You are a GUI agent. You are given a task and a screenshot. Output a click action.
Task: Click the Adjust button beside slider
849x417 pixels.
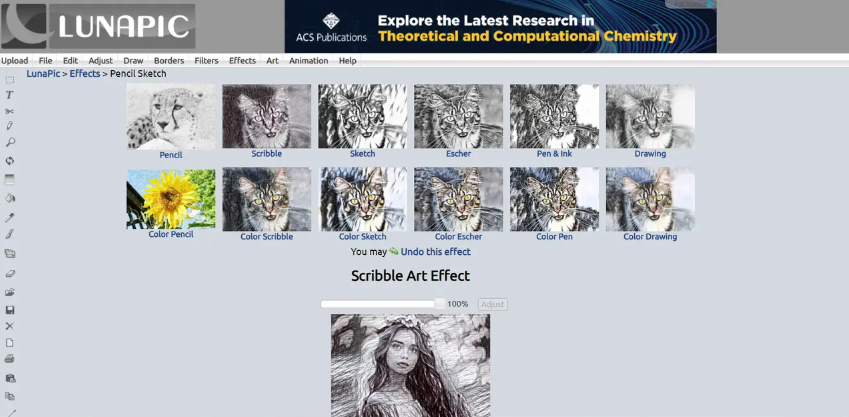pos(492,304)
